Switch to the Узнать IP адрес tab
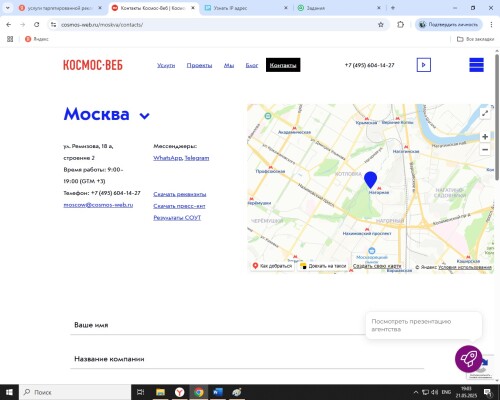Viewport: 500px width, 400px height. [x=246, y=8]
